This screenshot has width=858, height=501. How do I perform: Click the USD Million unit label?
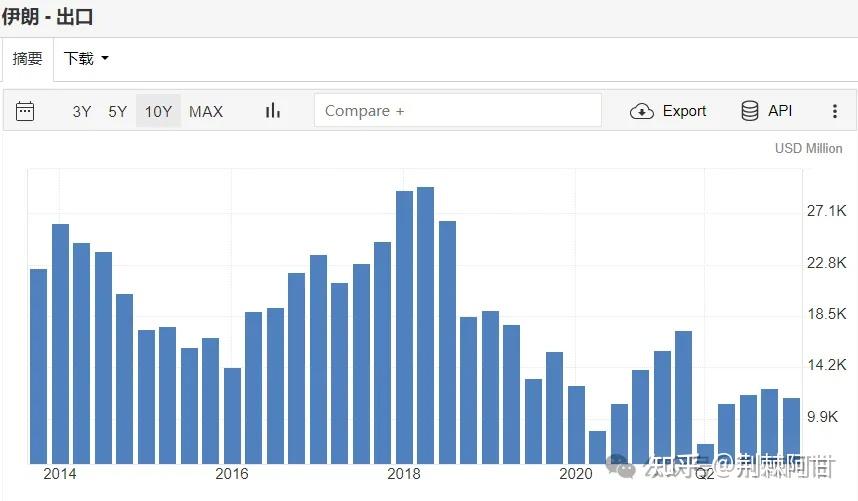(808, 148)
